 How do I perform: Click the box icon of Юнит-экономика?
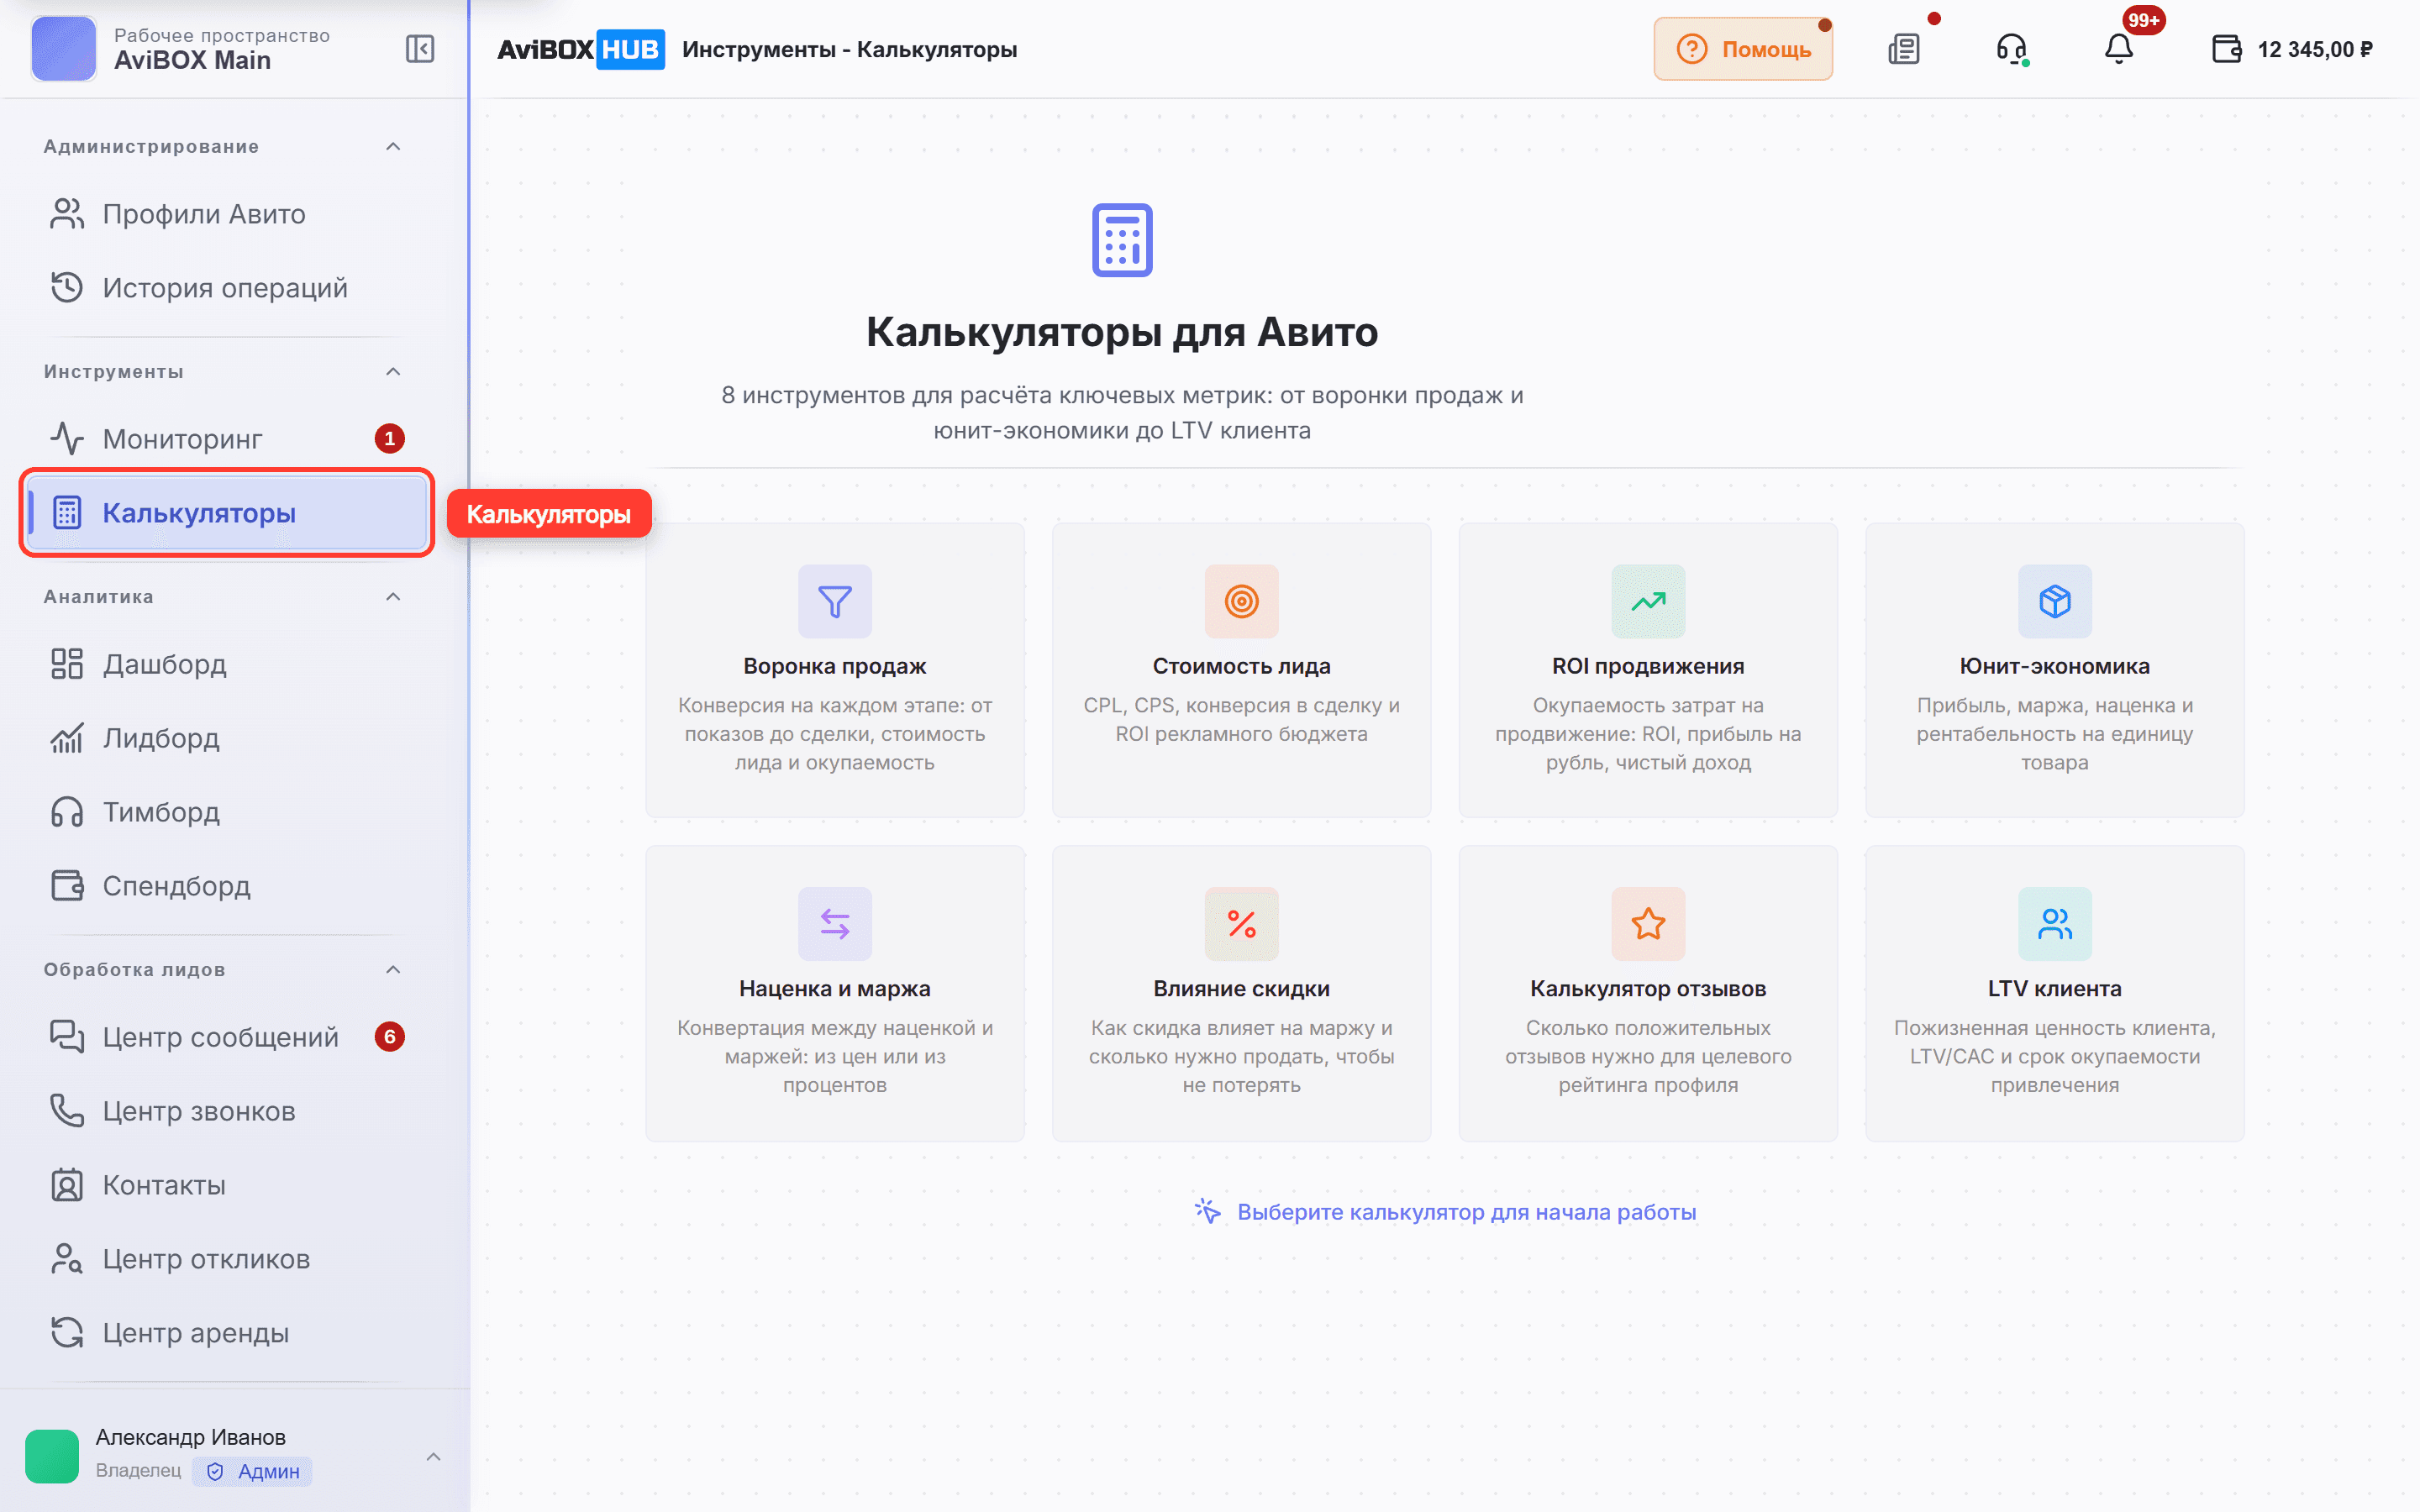click(x=2054, y=601)
